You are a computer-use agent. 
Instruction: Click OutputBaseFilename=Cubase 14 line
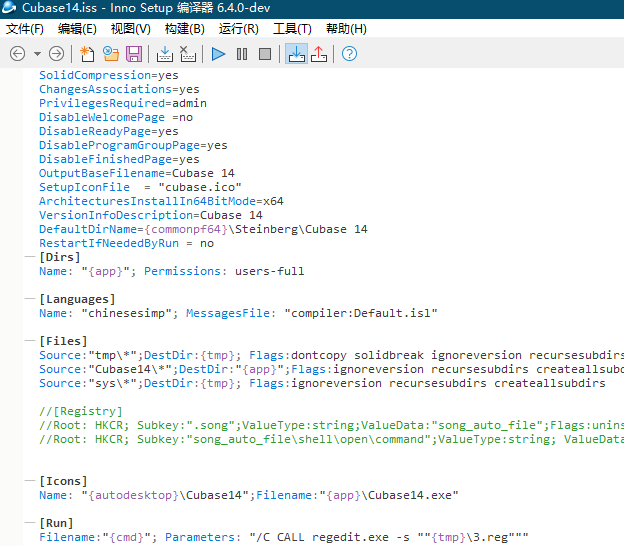136,173
